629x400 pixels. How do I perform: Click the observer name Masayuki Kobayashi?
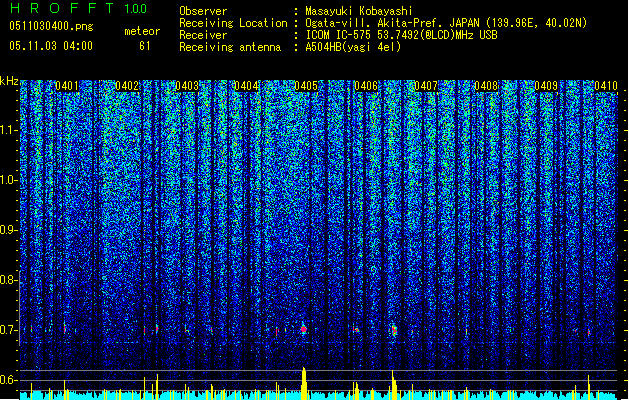pos(358,11)
